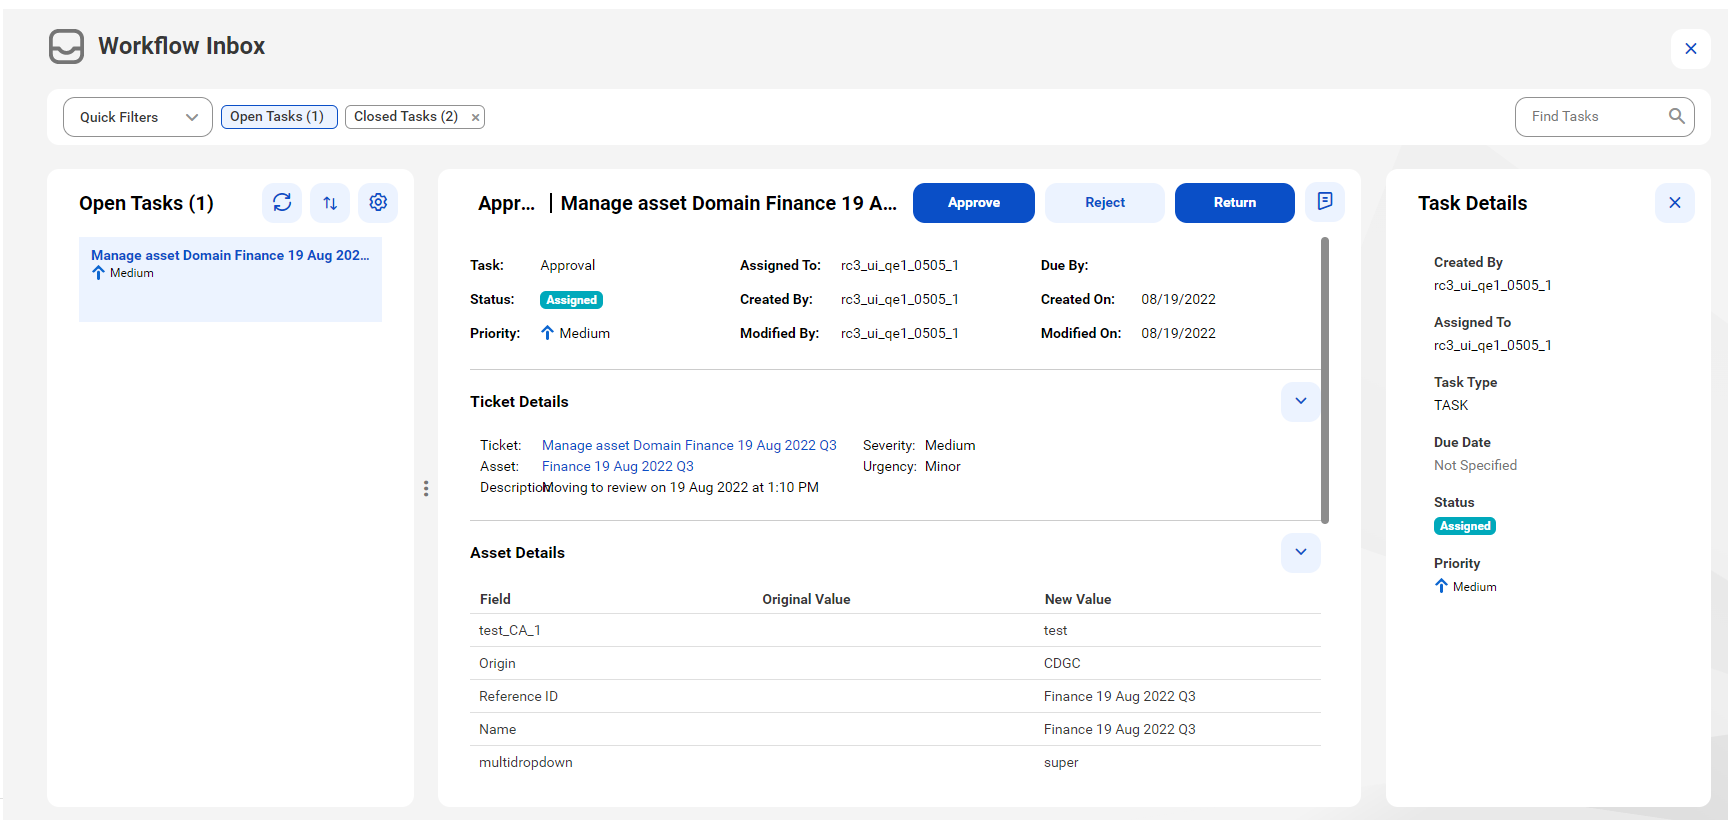This screenshot has height=820, width=1728.
Task: Click the Field column header
Action: [x=495, y=599]
